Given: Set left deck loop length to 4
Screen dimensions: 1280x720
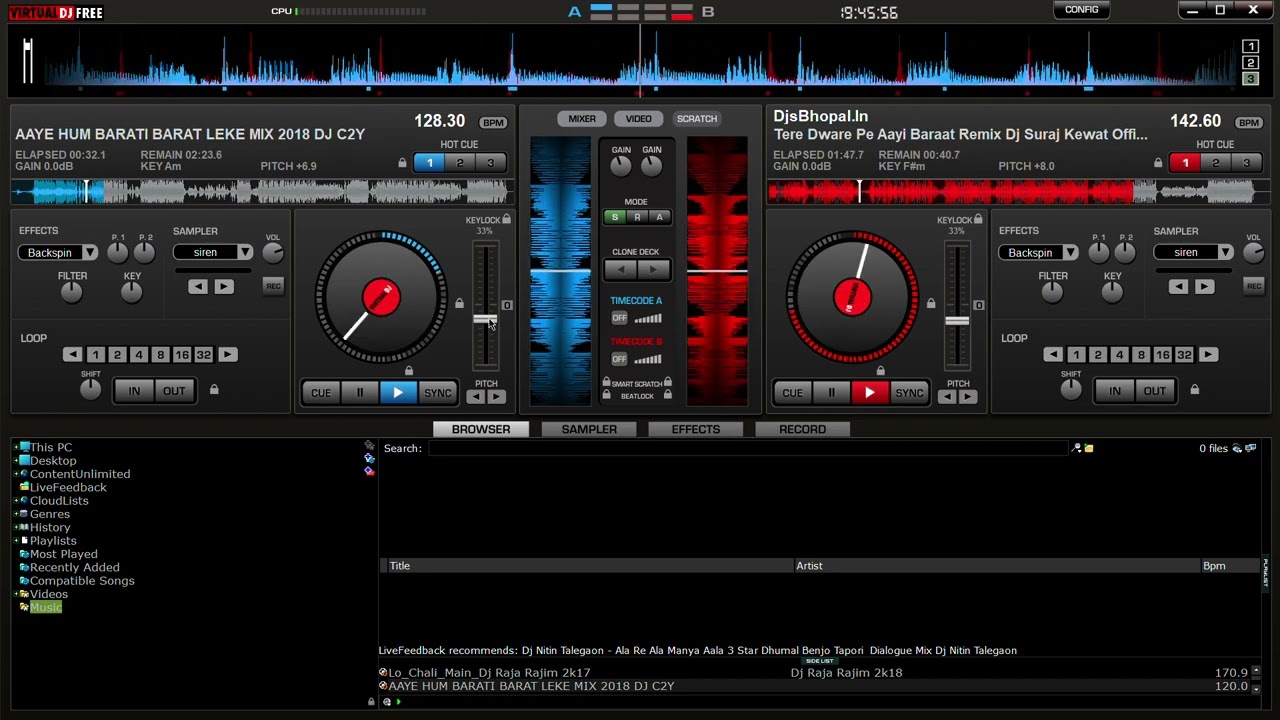Looking at the screenshot, I should tap(139, 355).
